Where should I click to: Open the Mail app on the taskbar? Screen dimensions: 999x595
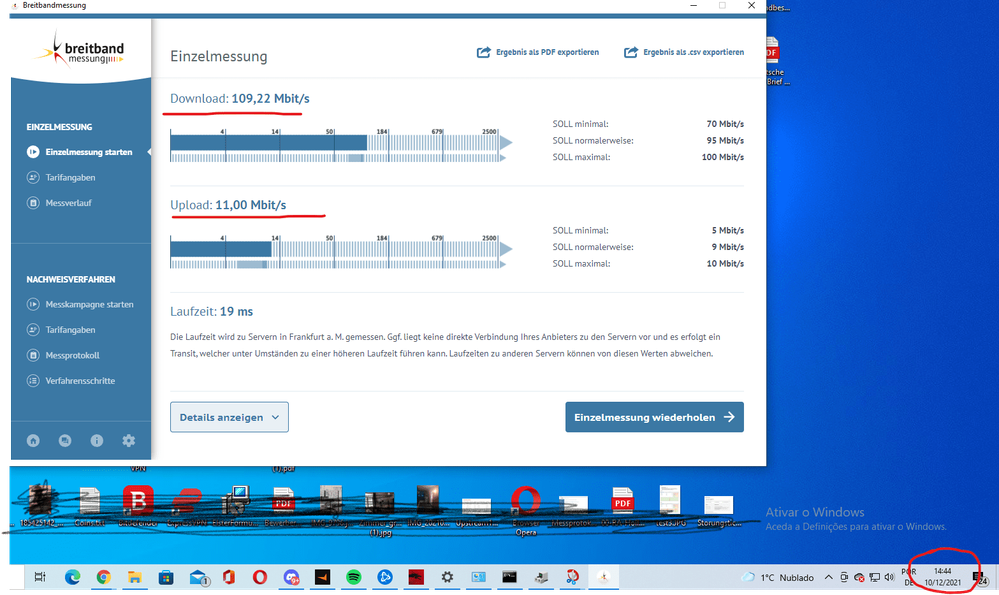point(199,577)
